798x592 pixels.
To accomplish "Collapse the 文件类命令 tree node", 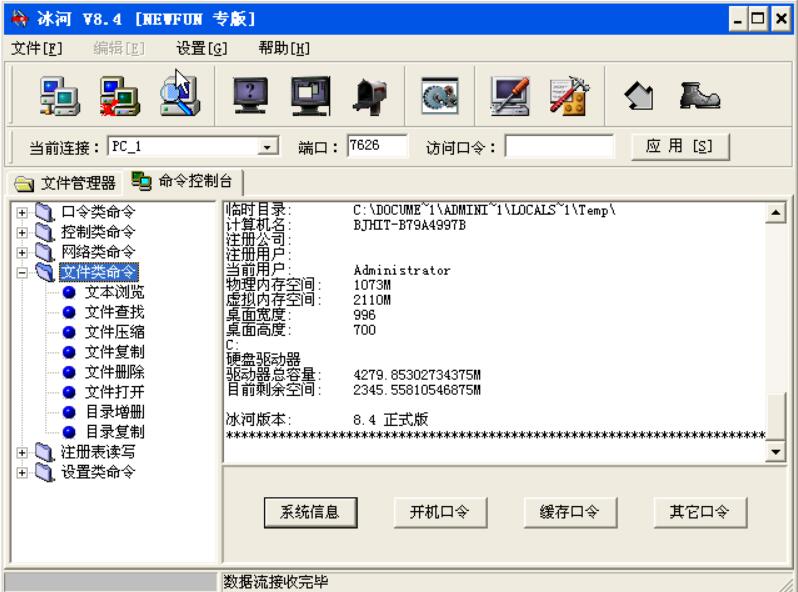I will click(22, 273).
